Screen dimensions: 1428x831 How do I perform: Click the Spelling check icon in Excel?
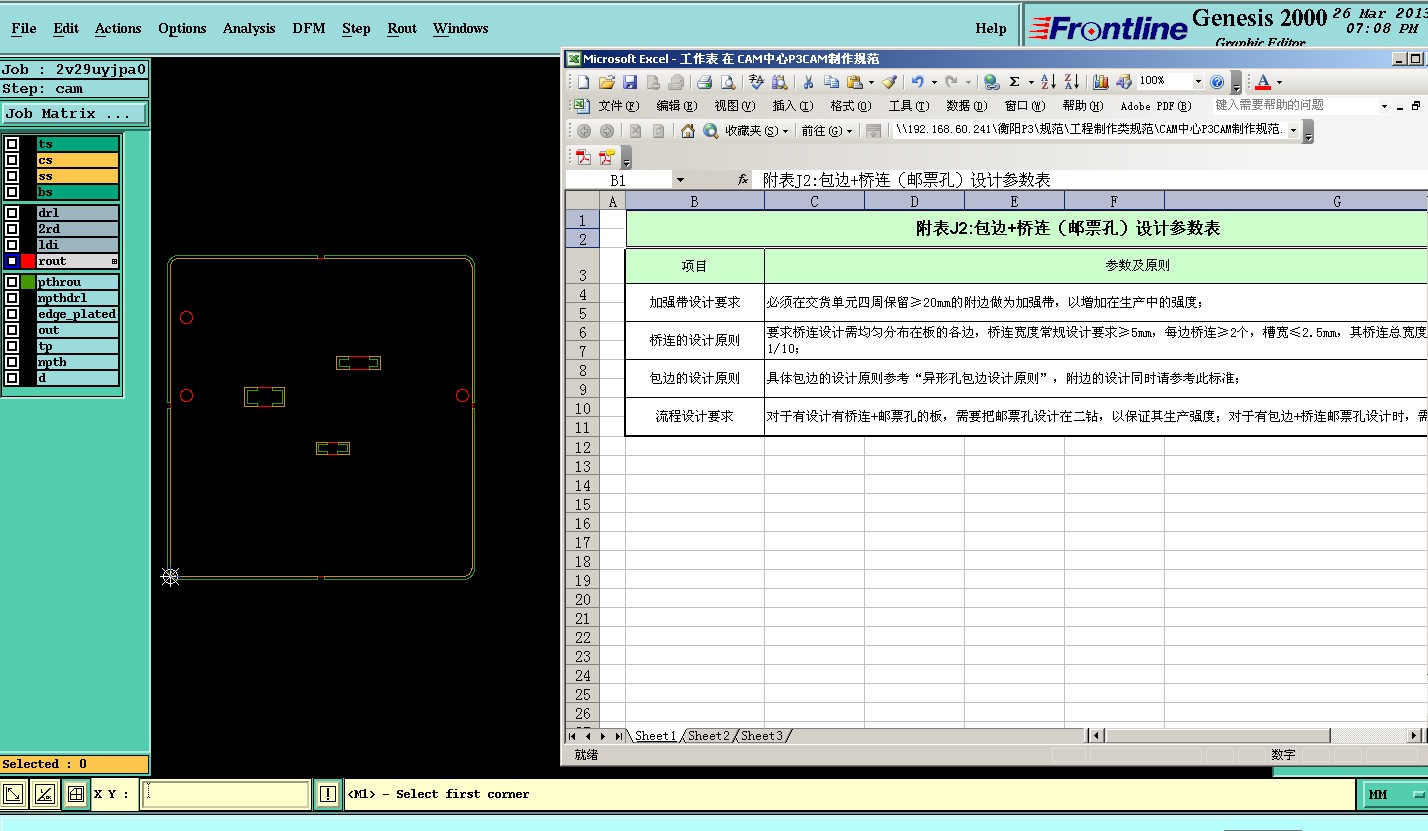(x=757, y=82)
